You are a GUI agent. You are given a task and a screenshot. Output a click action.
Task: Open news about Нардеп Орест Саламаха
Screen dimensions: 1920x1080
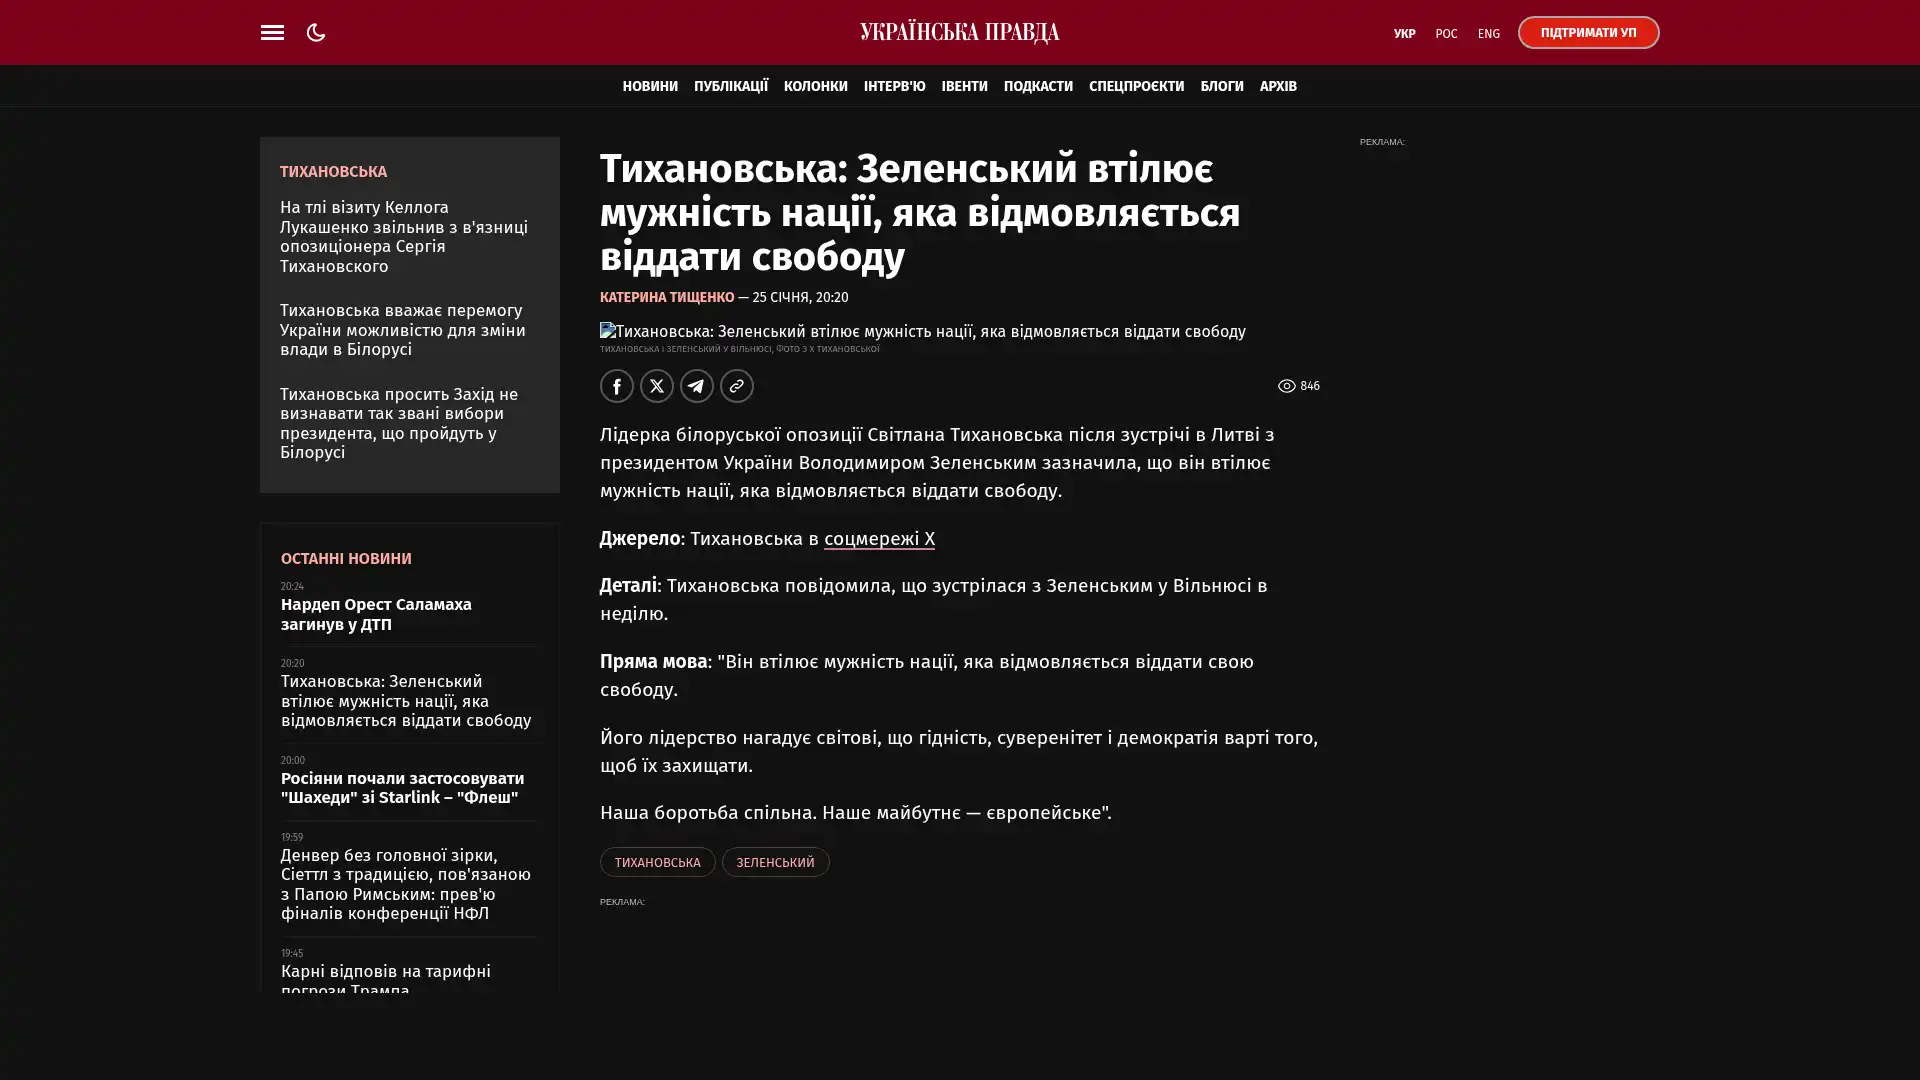(376, 614)
